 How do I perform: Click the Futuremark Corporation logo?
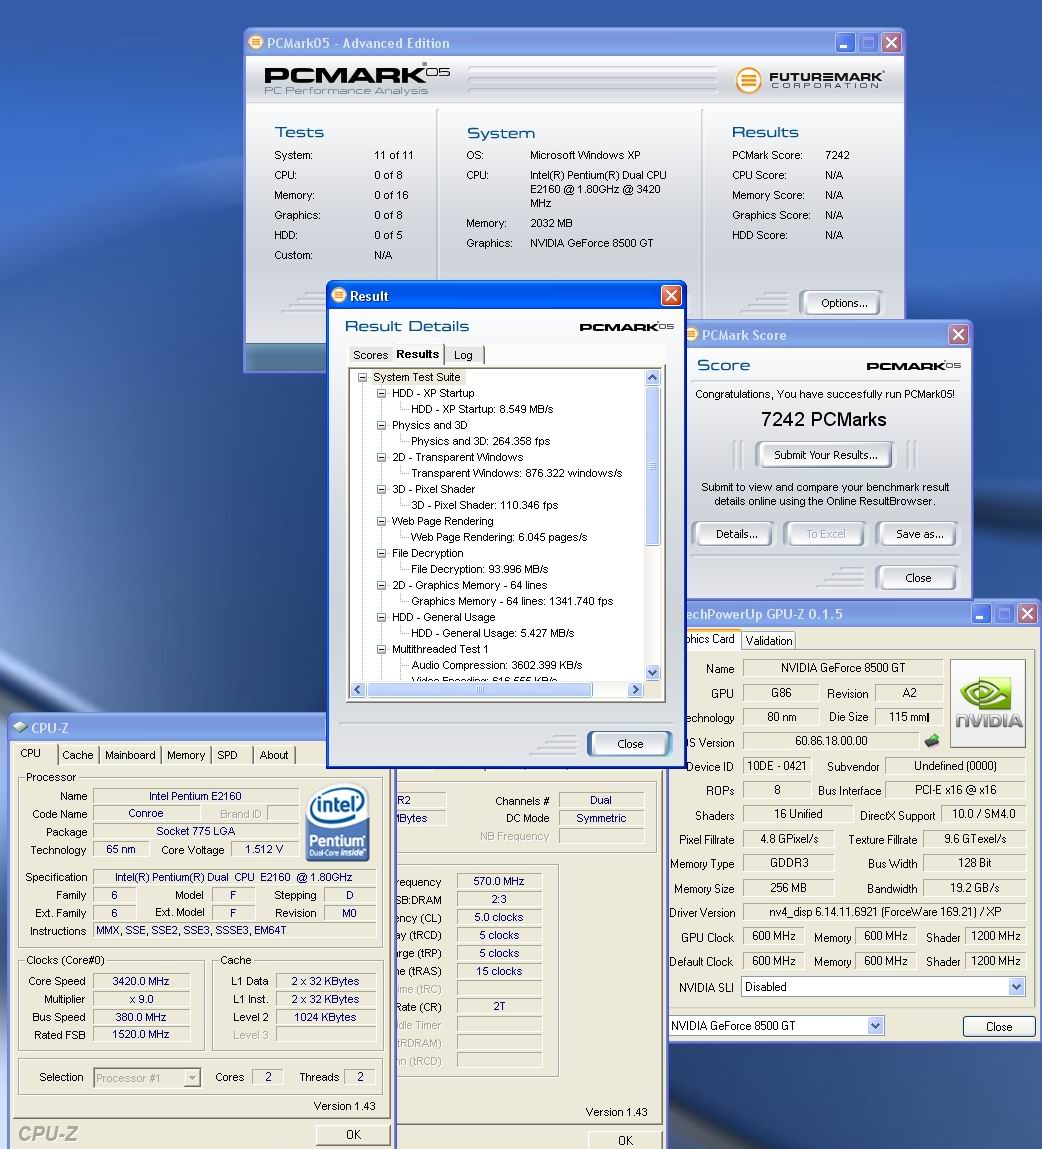pyautogui.click(x=809, y=79)
